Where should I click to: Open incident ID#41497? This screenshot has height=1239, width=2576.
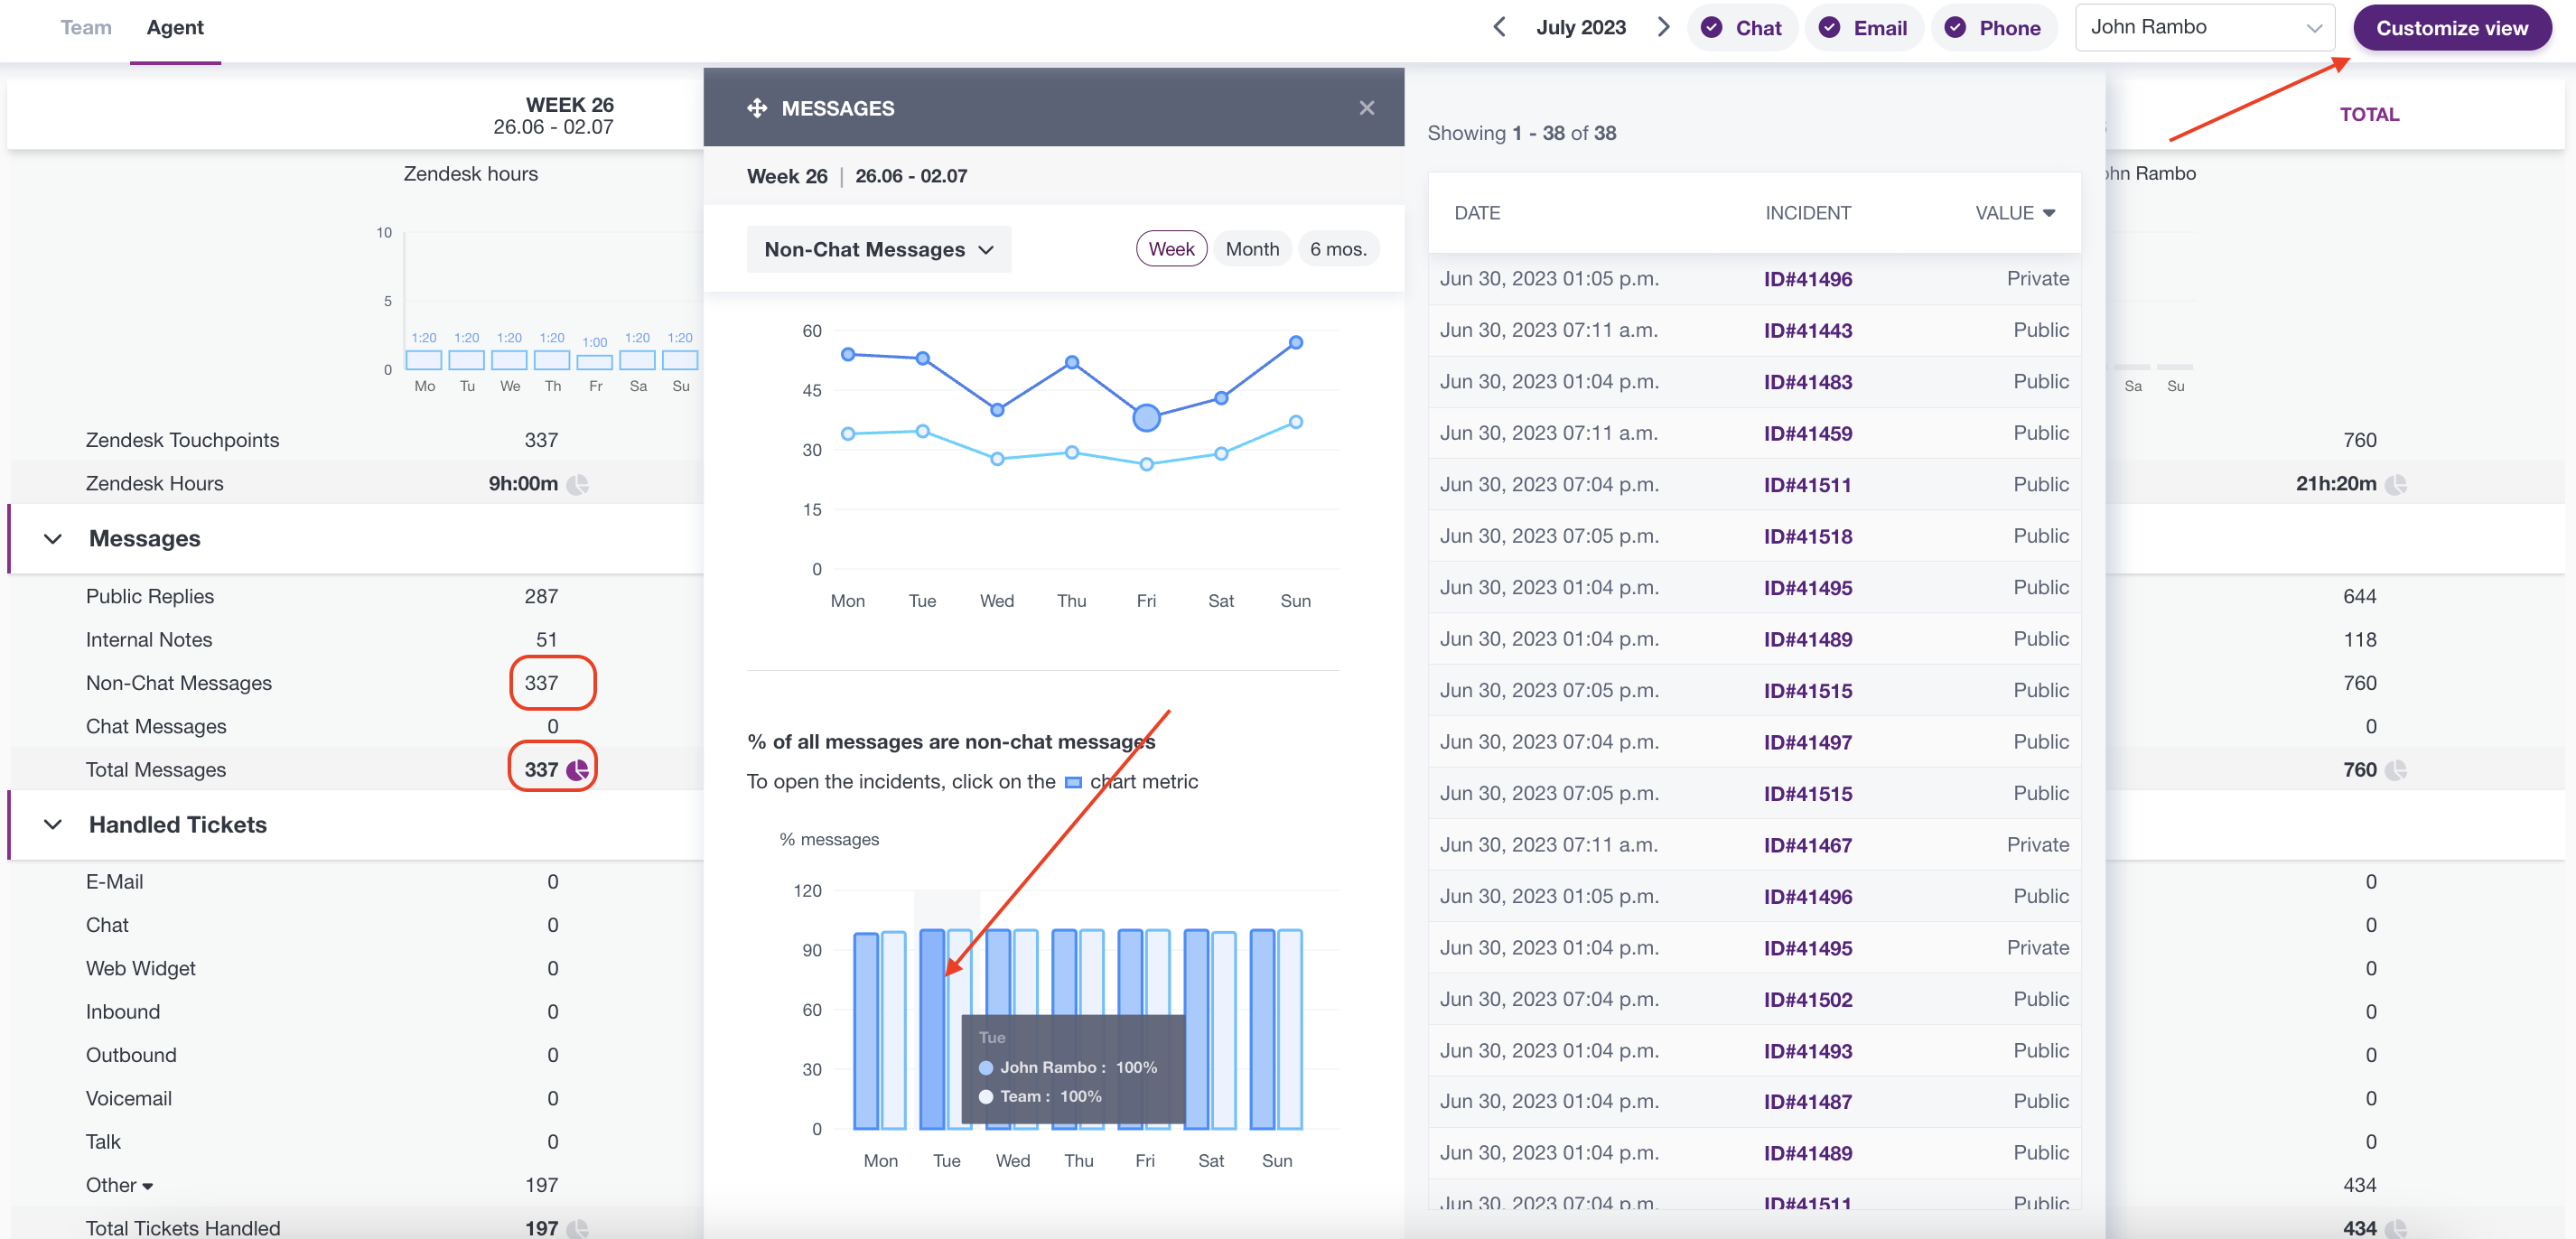pos(1807,742)
